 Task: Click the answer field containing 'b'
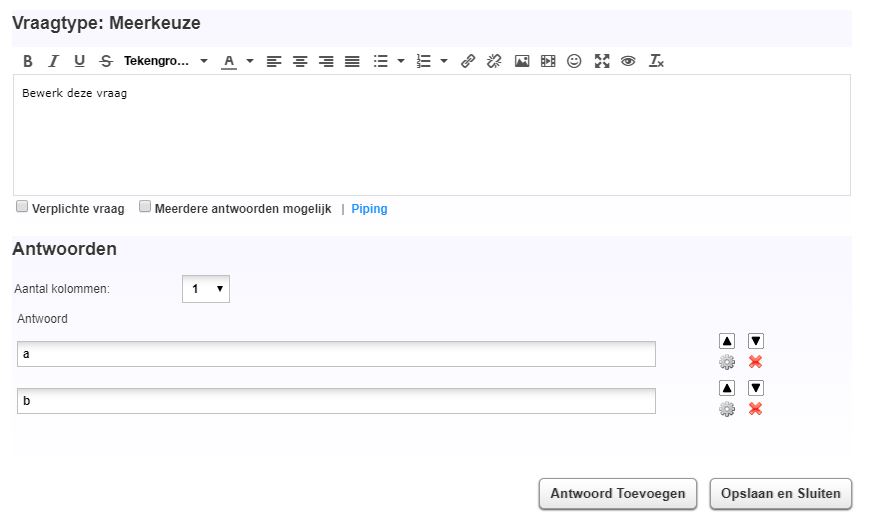[336, 401]
